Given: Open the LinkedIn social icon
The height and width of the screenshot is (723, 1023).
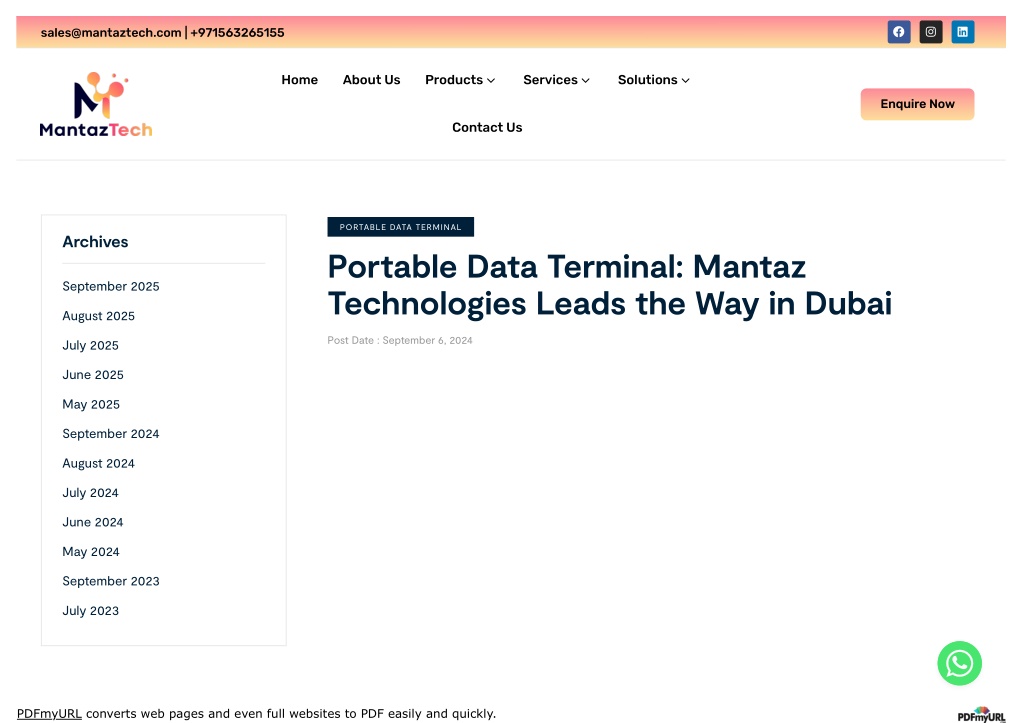Looking at the screenshot, I should click(x=962, y=32).
